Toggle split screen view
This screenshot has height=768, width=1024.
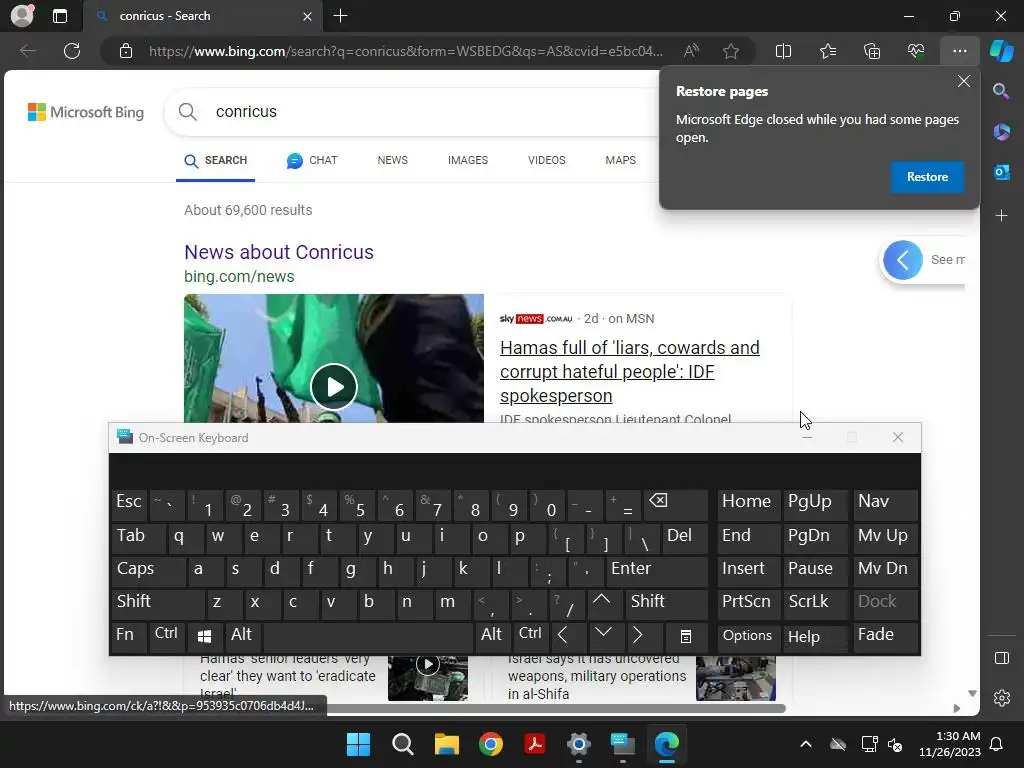[x=783, y=51]
